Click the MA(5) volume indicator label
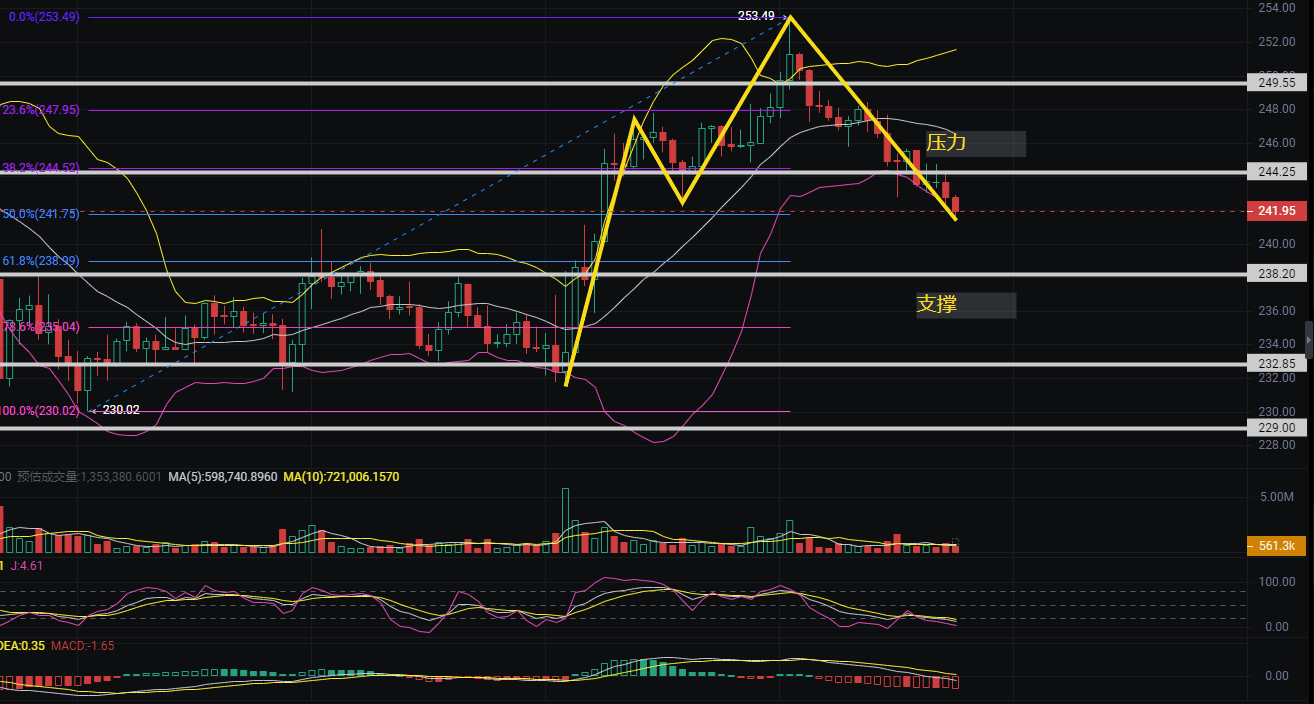The image size is (1314, 704). pyautogui.click(x=221, y=478)
